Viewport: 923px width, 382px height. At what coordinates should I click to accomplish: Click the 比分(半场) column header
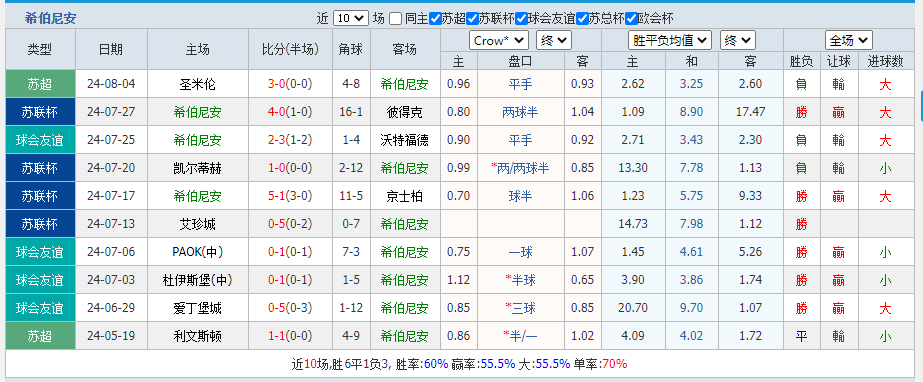(290, 49)
